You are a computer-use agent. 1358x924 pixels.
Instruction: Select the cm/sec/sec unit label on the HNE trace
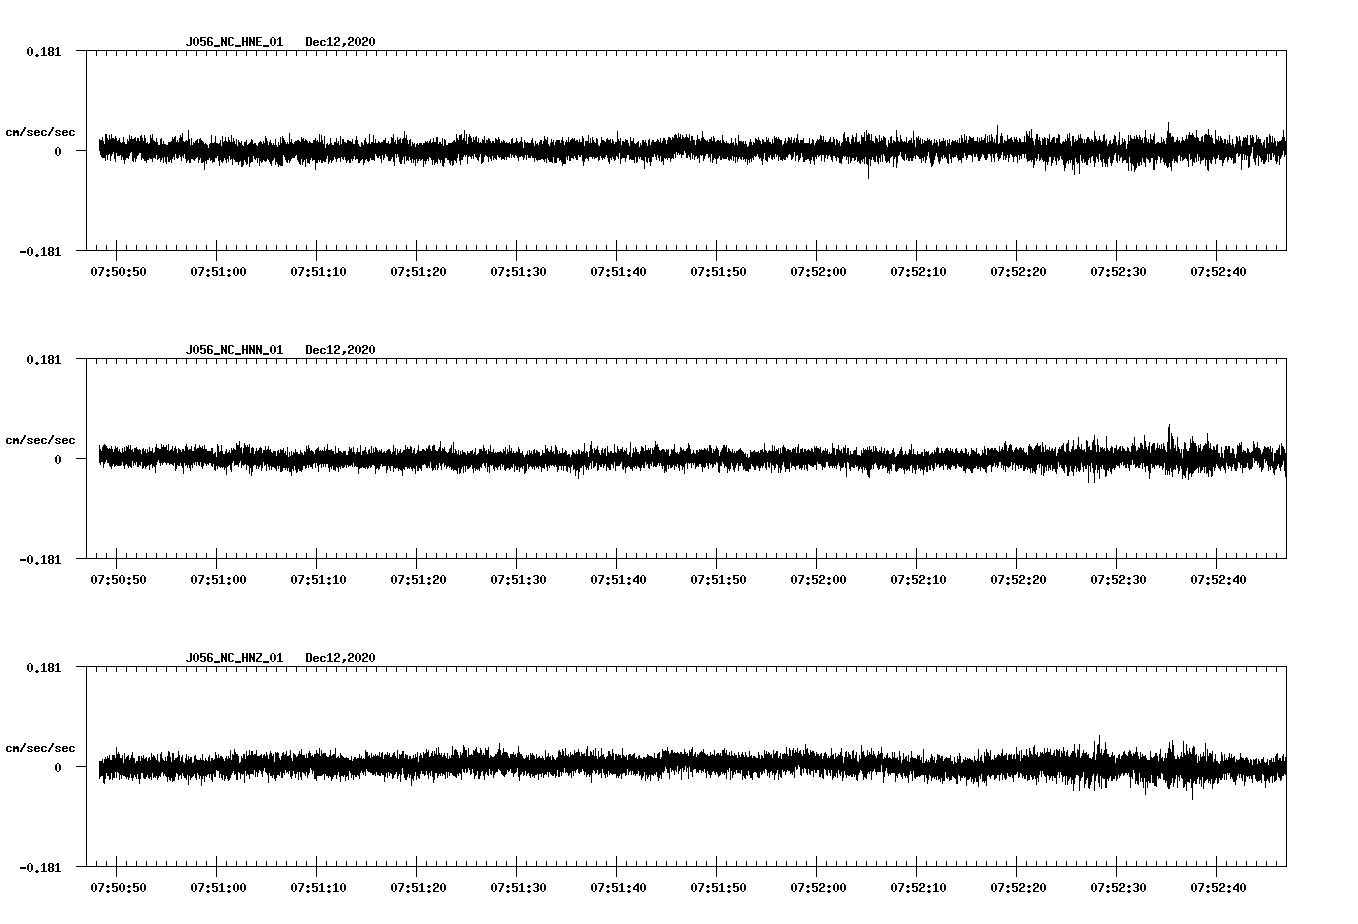[x=40, y=131]
